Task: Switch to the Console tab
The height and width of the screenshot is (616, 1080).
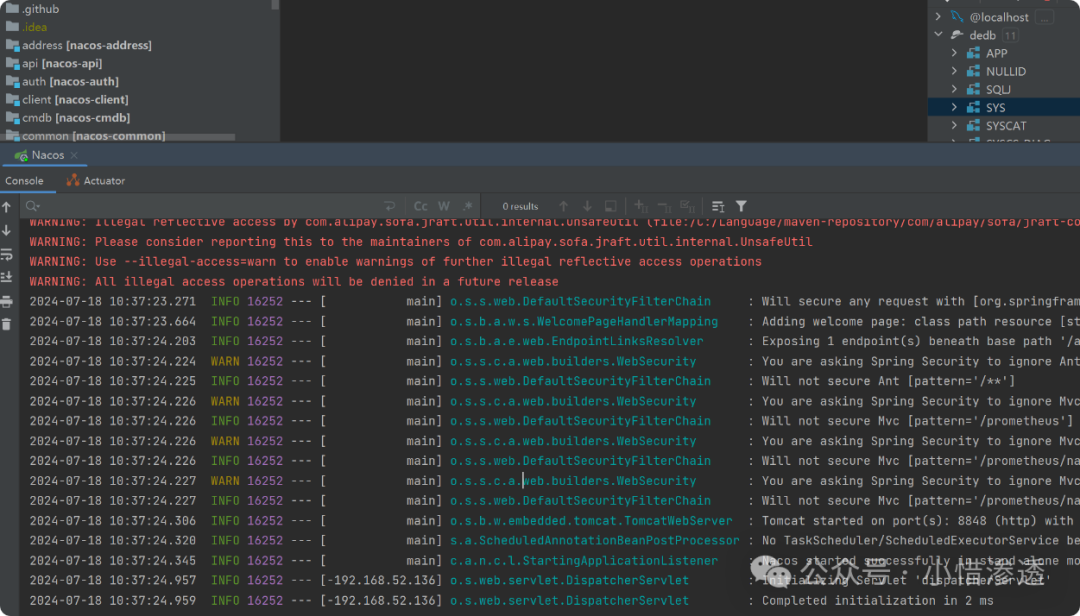Action: click(x=24, y=181)
